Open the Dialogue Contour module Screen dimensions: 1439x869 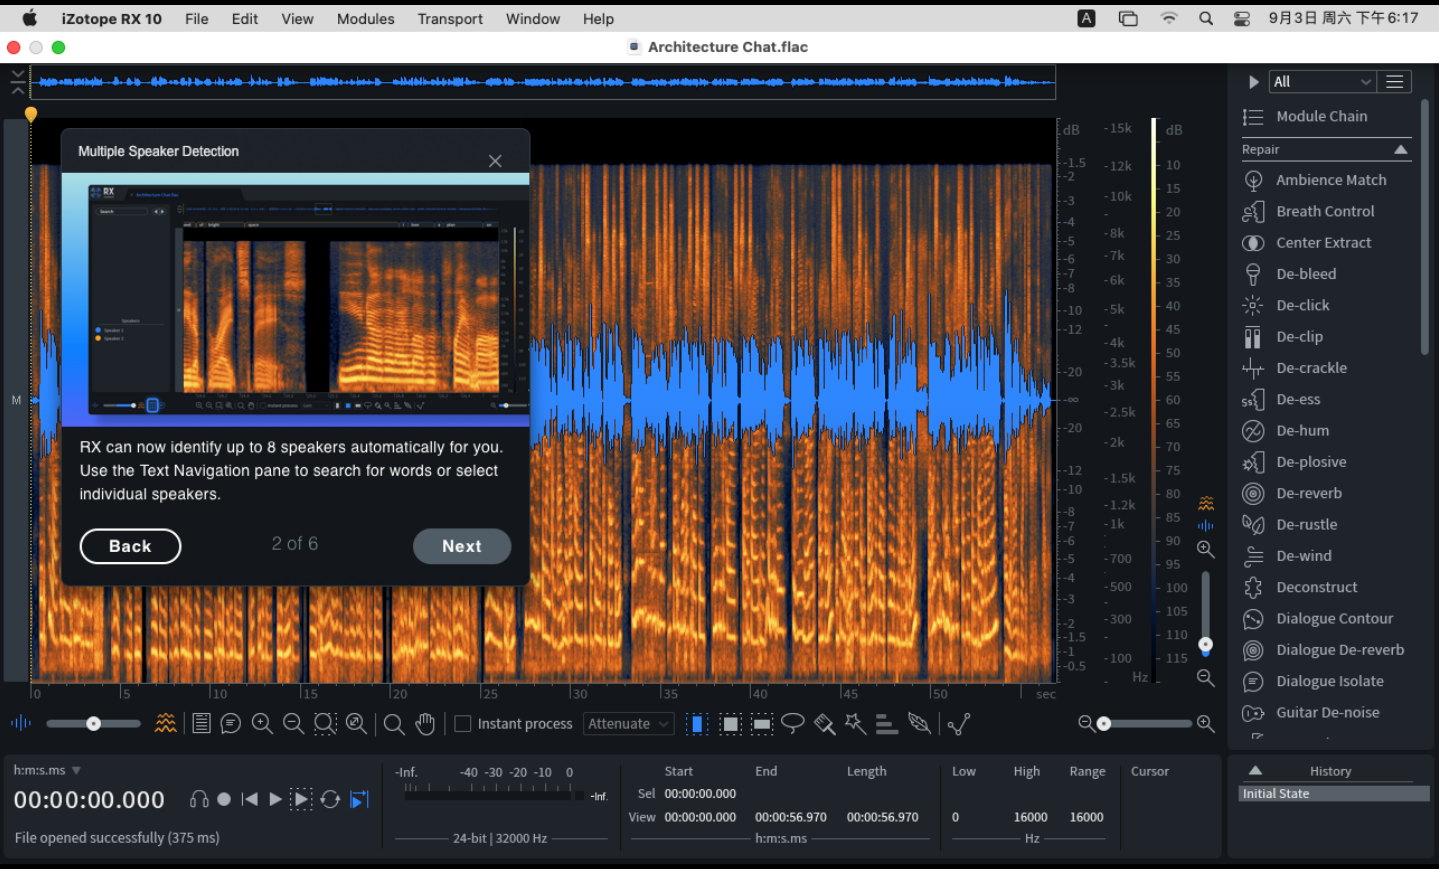coord(1326,619)
